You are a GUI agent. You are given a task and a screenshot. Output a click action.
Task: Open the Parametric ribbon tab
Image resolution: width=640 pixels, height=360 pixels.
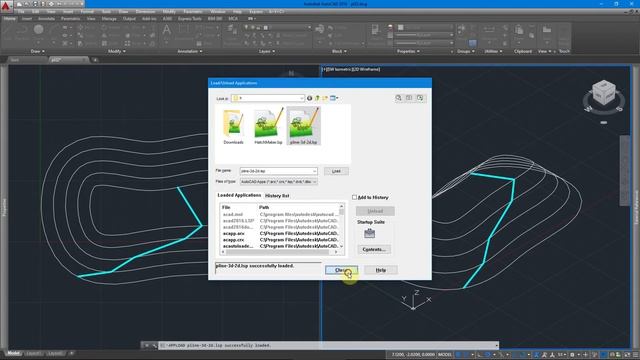[71, 19]
